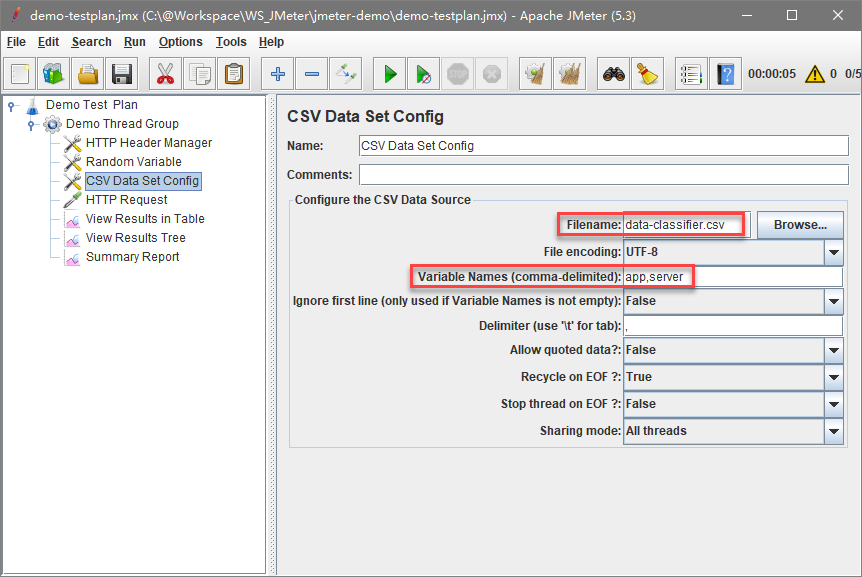
Task: Open Ignore first line dropdown
Action: point(833,301)
